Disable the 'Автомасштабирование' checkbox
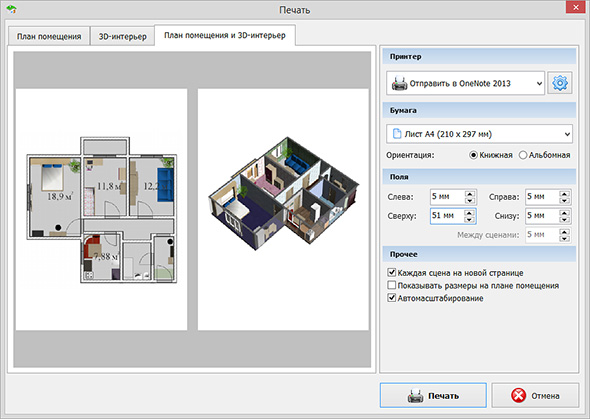Image resolution: width=590 pixels, height=419 pixels. (392, 298)
